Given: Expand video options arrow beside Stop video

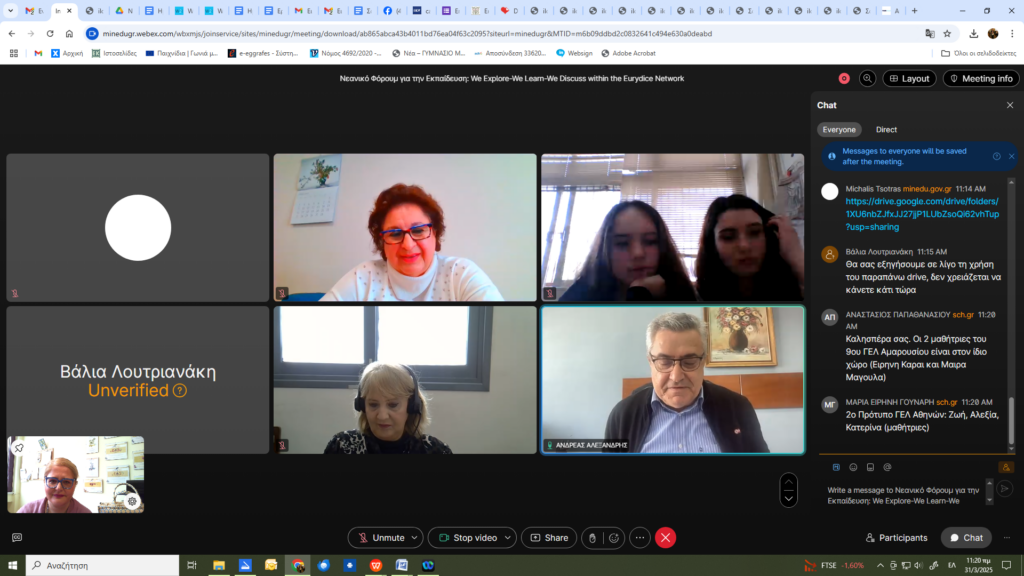Looking at the screenshot, I should pos(507,538).
